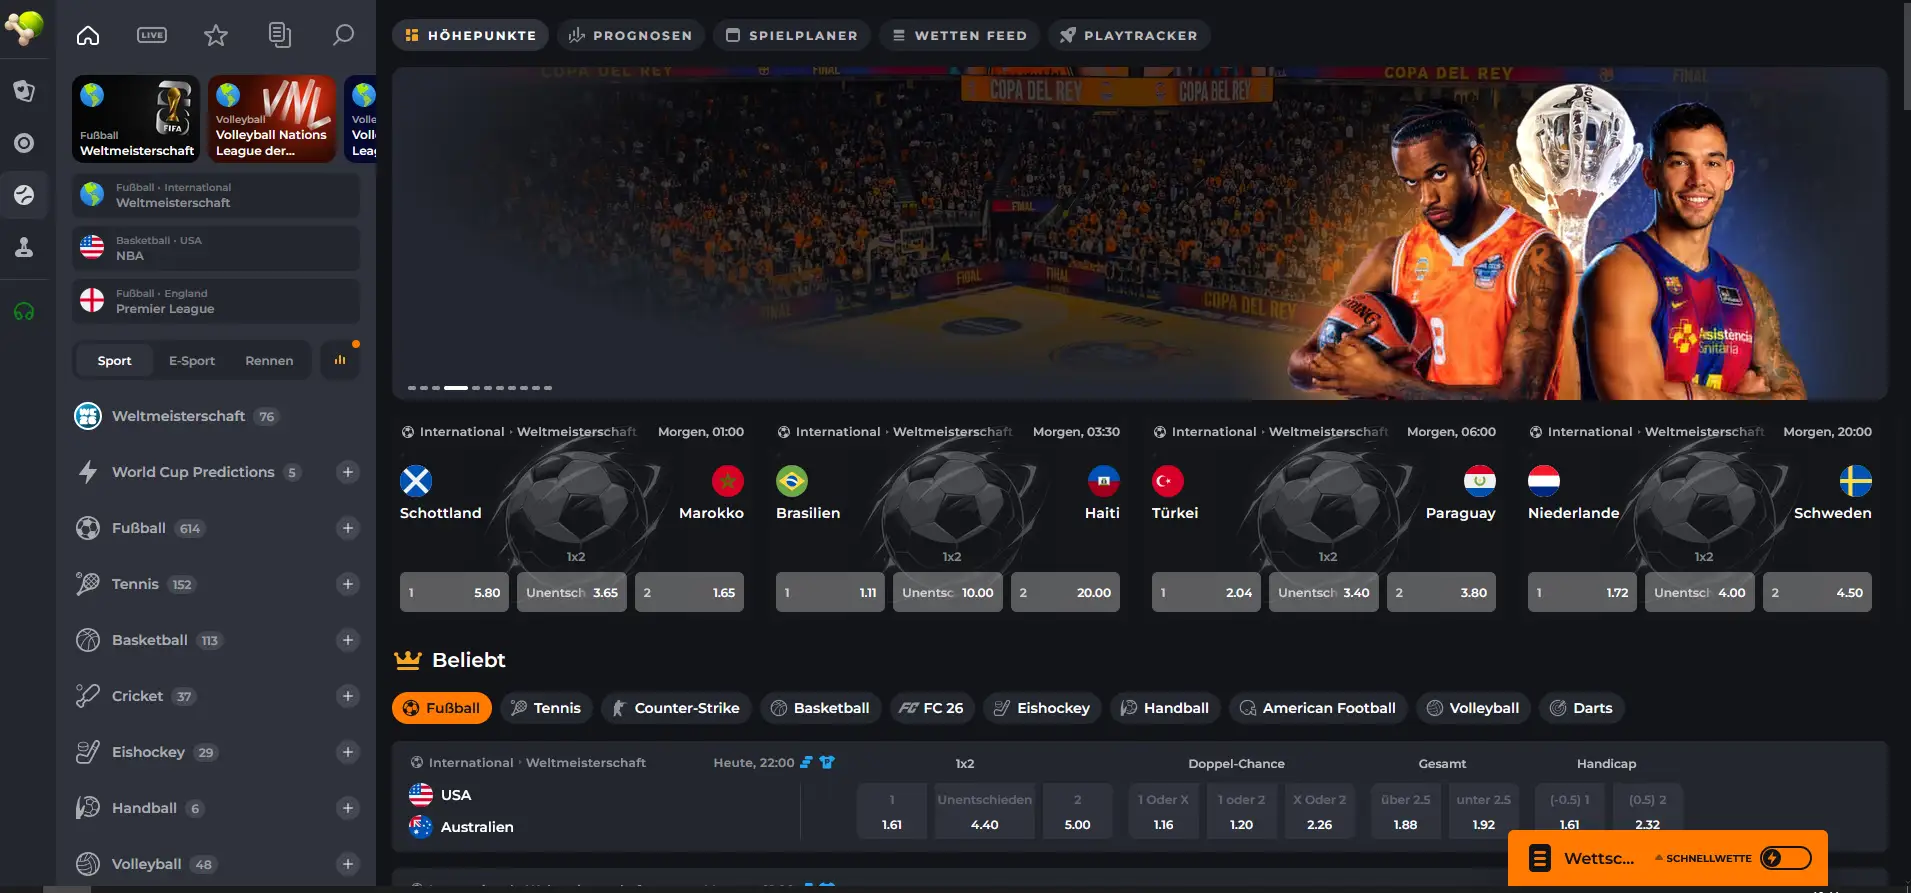Click the stats icon next to Heute, 22:00
1911x893 pixels.
(x=806, y=762)
